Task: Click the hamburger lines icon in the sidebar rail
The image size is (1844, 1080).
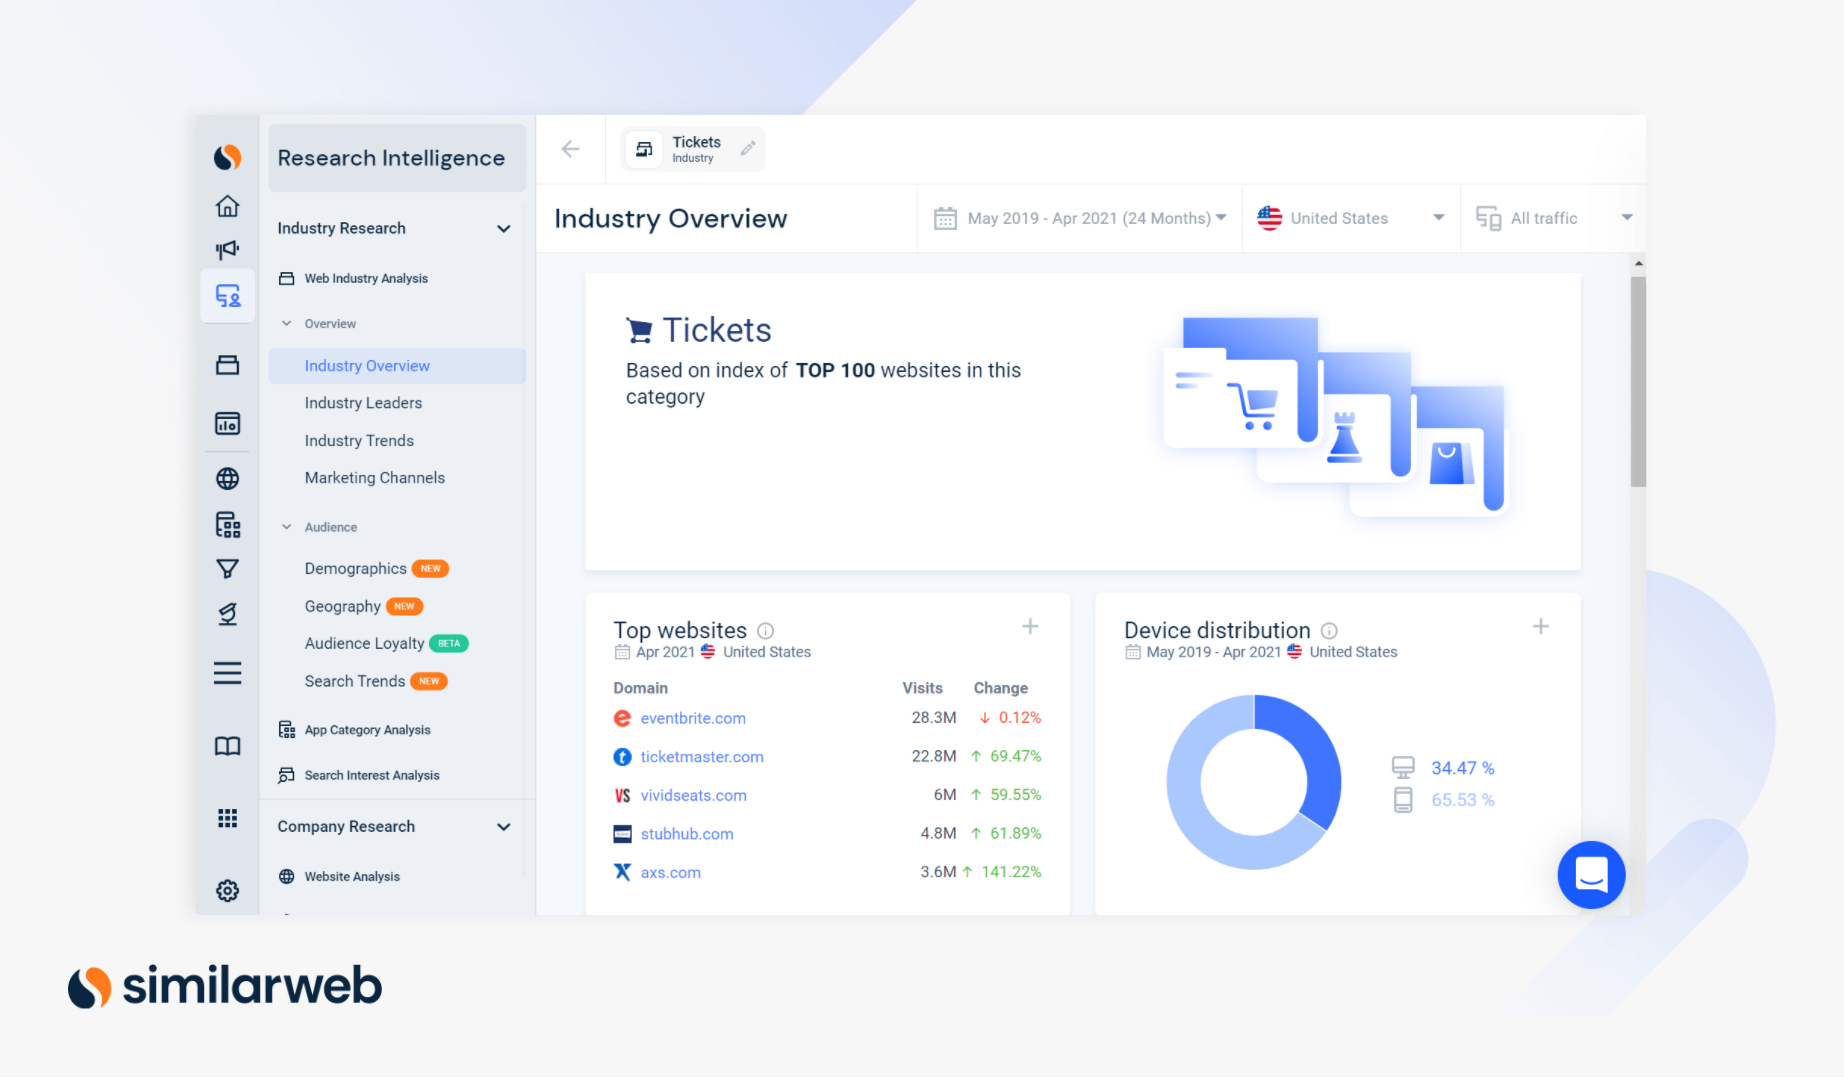Action: click(x=228, y=673)
